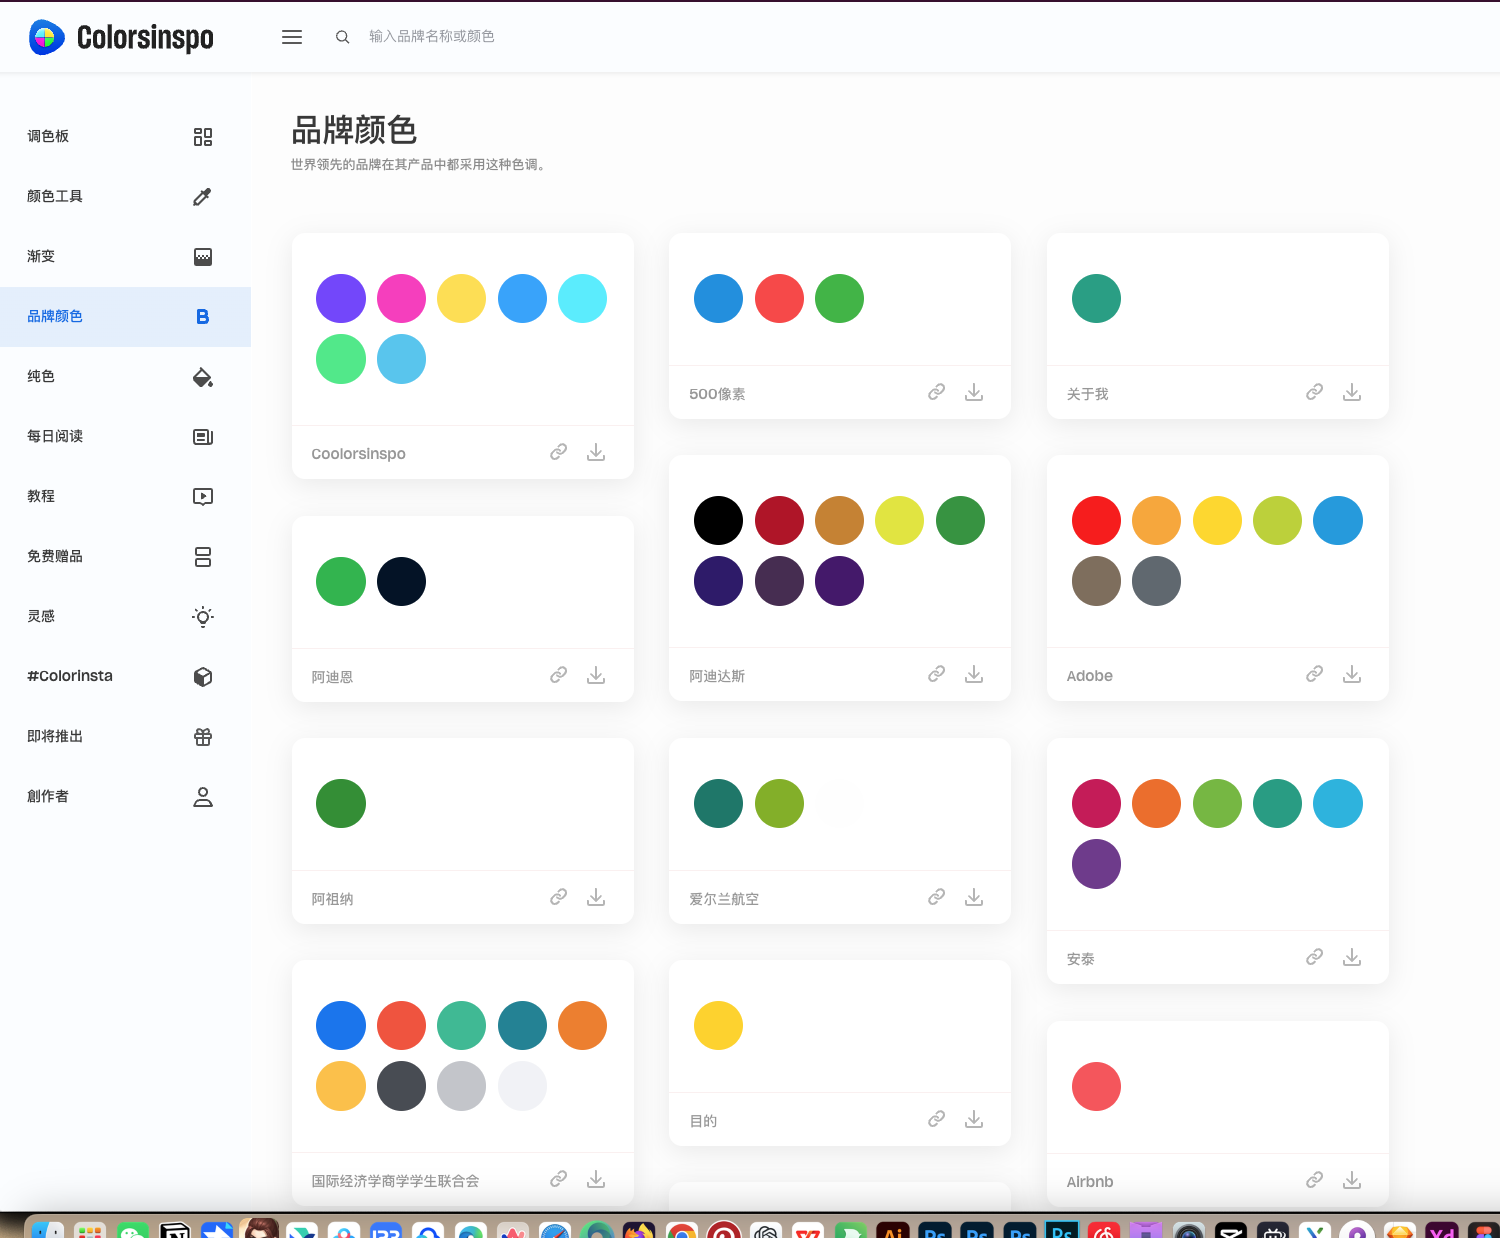The height and width of the screenshot is (1238, 1500).
Task: Select the black swatch in 阿迪达斯 card
Action: pyautogui.click(x=718, y=520)
